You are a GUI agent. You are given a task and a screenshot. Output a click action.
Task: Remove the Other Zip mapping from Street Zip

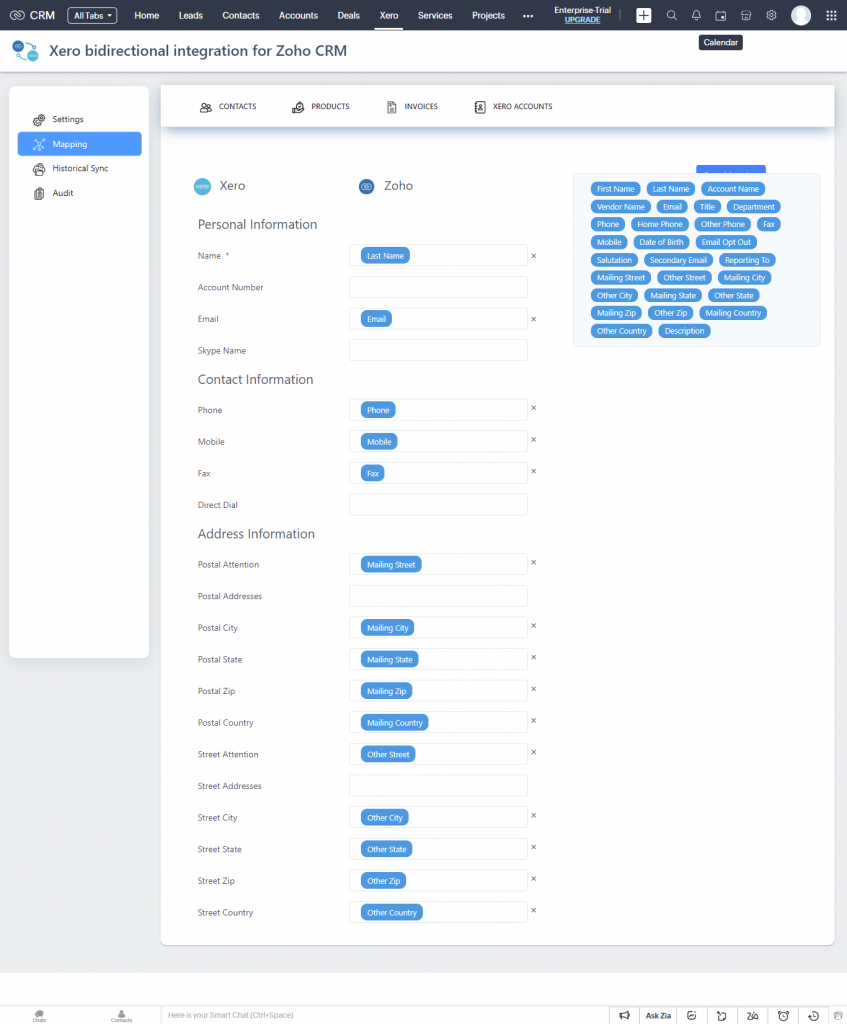point(534,879)
